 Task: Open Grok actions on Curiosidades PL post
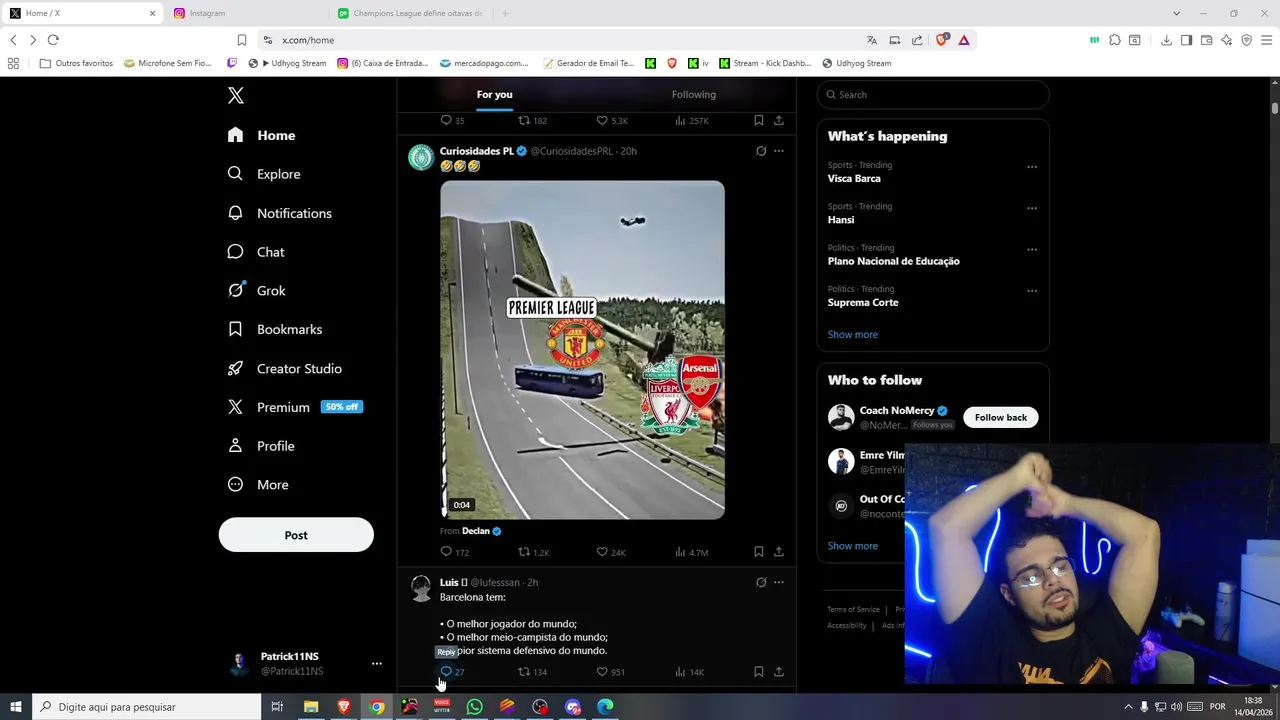tap(761, 151)
